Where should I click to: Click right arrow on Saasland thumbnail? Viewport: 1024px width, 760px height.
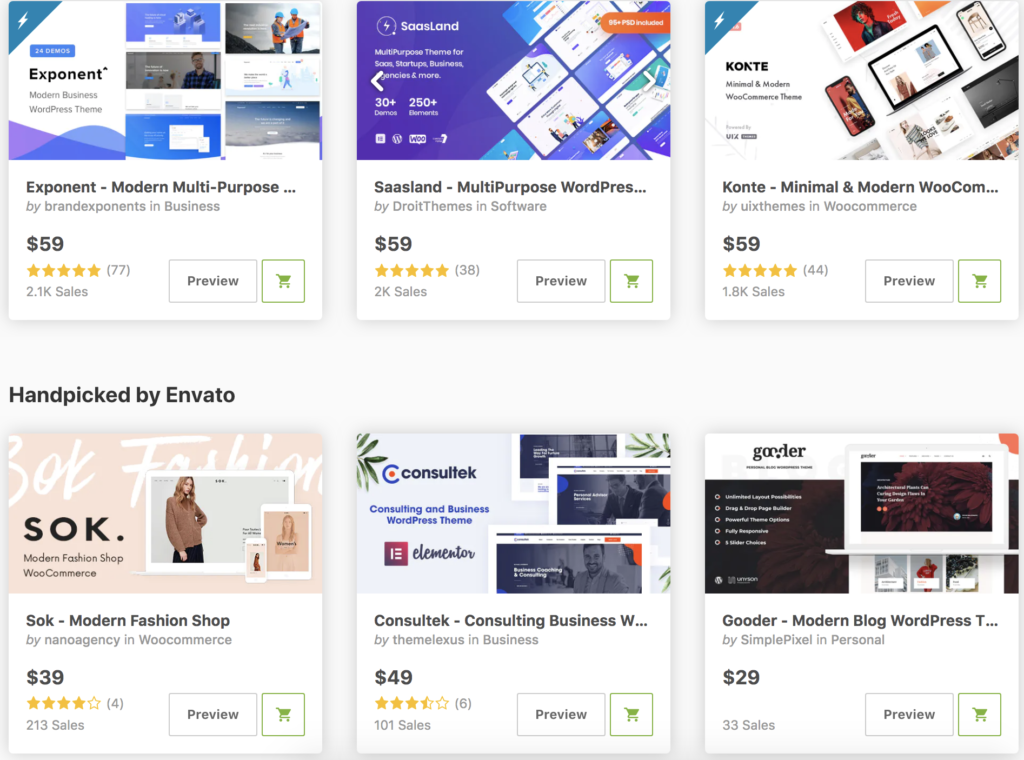(649, 81)
